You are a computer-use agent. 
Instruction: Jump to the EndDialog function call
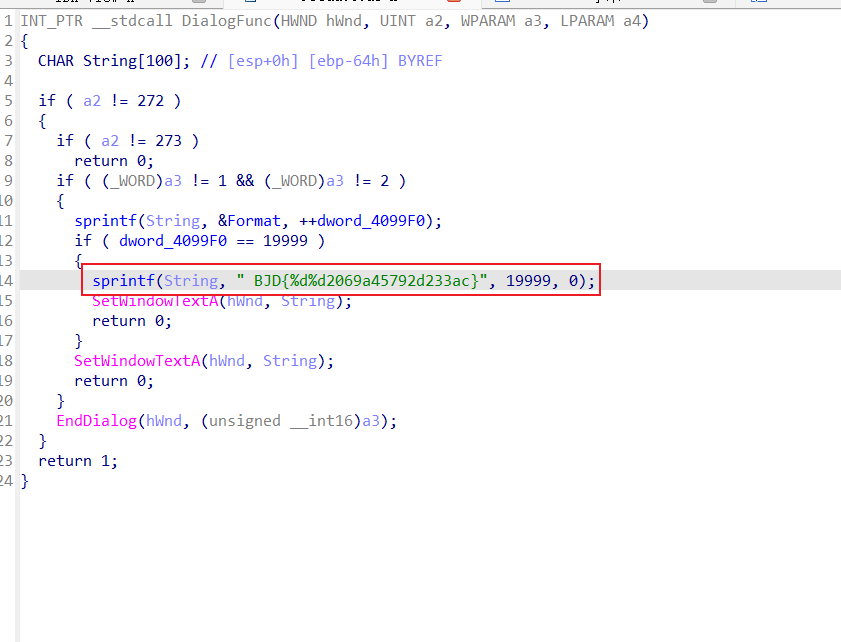click(x=96, y=421)
